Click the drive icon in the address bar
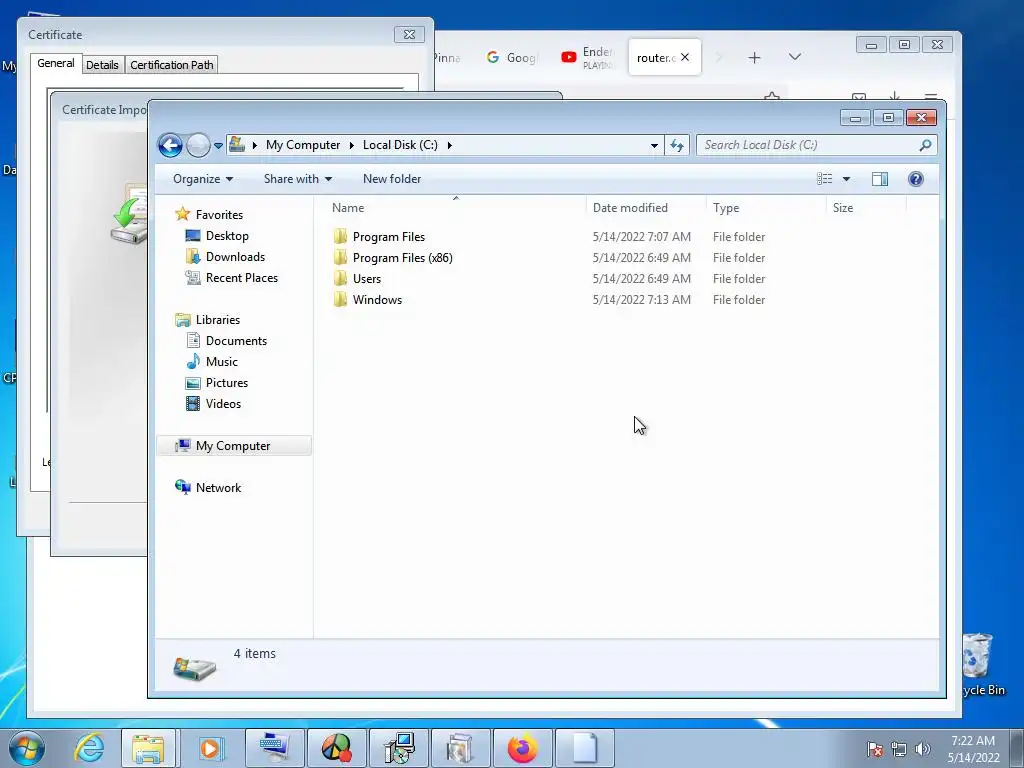The height and width of the screenshot is (768, 1024). (x=237, y=144)
